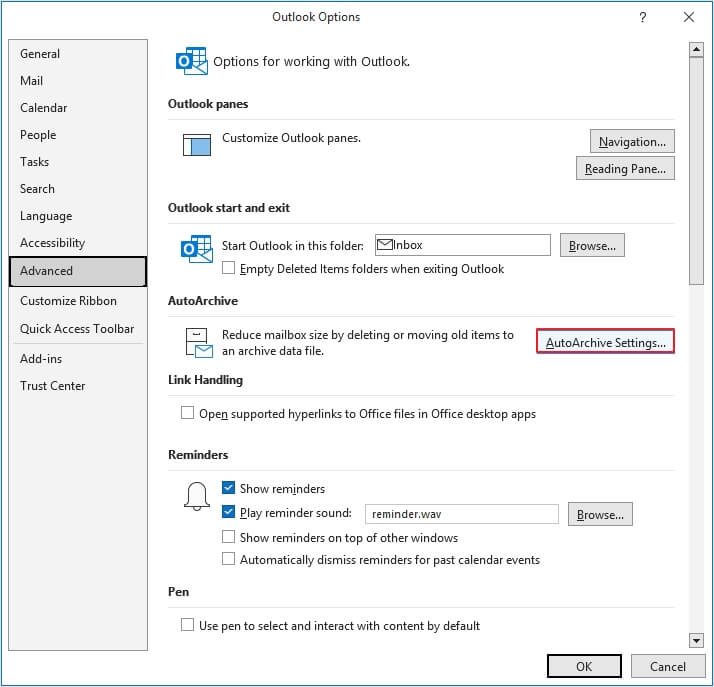Enable Empty Deleted Items folders when exiting
Viewport: 714px width, 687px height.
228,268
